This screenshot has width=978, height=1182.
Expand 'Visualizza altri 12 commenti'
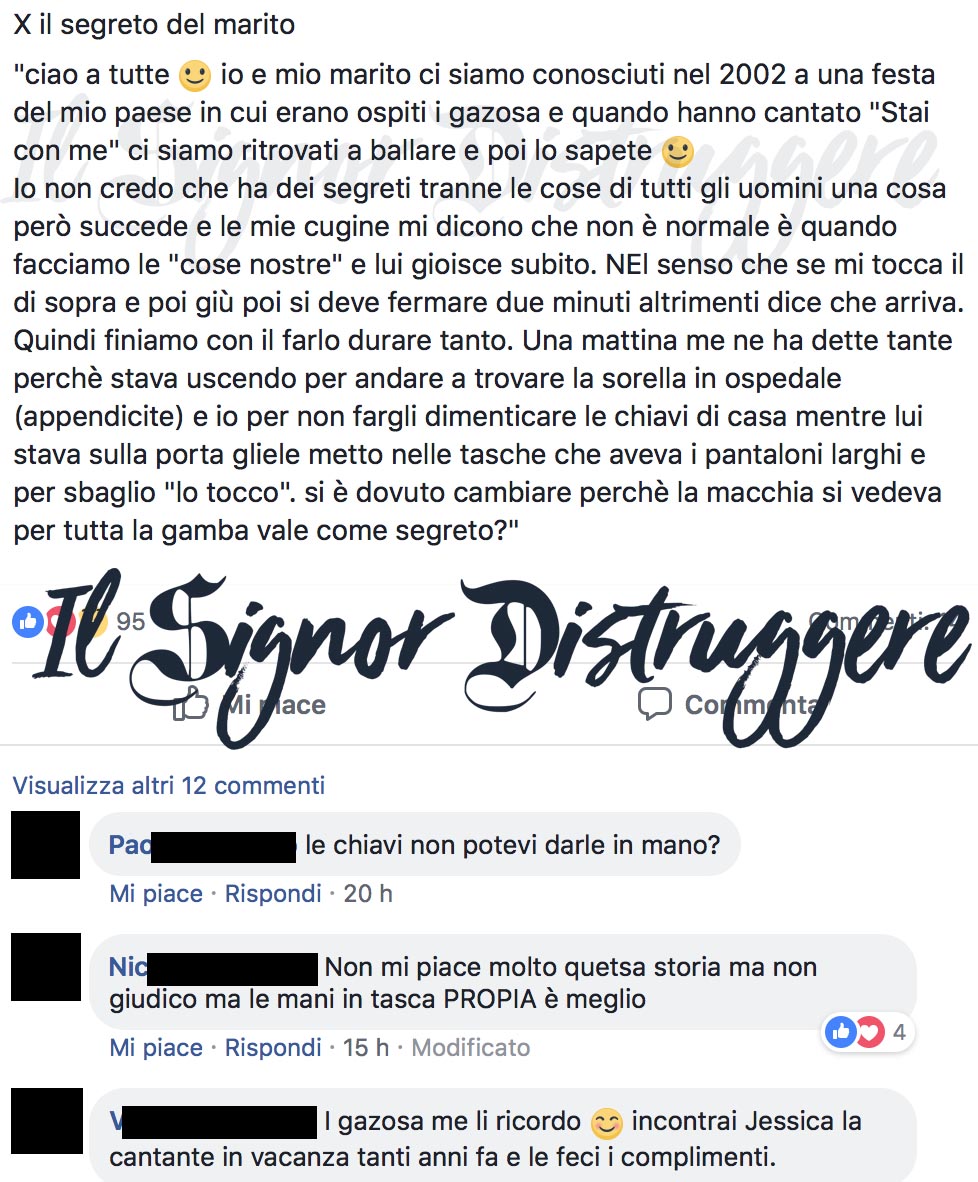pyautogui.click(x=168, y=785)
